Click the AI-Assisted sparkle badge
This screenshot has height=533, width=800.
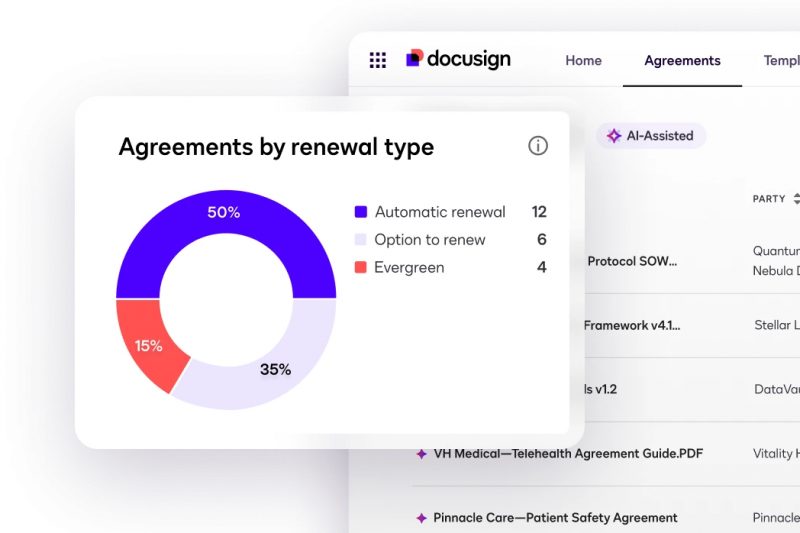[x=651, y=136]
